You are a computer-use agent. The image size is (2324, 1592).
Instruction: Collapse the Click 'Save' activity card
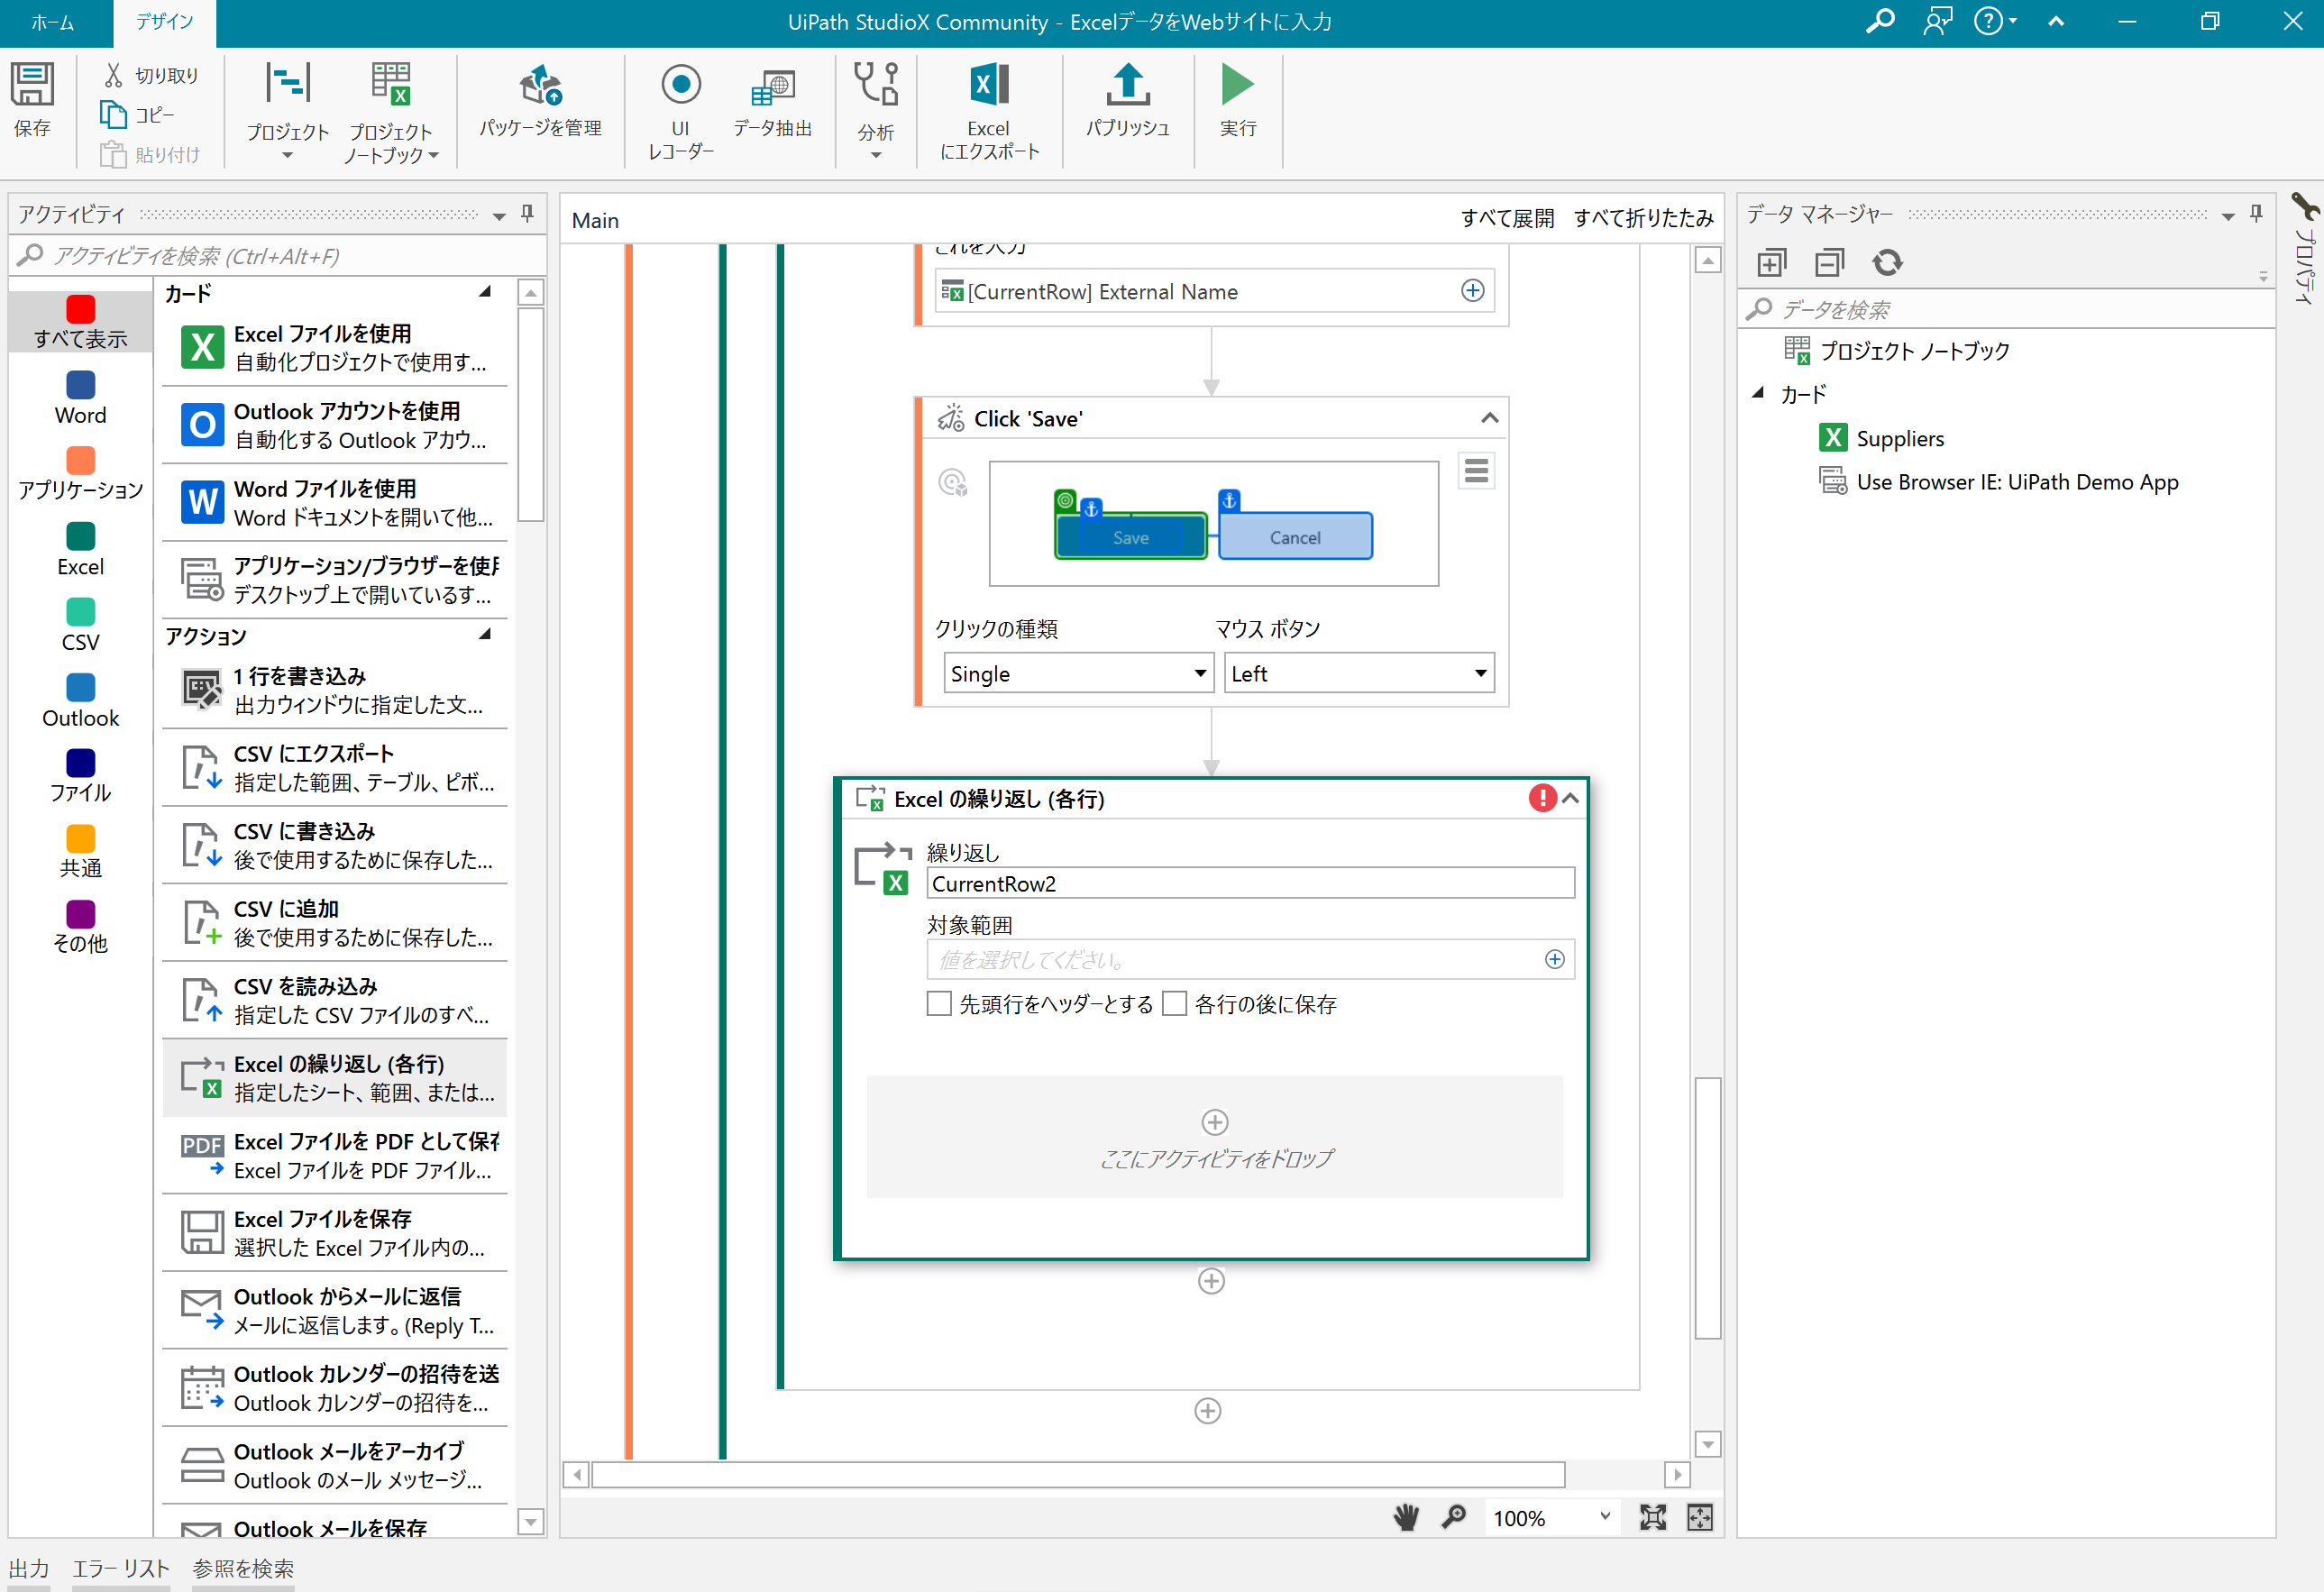[1489, 418]
